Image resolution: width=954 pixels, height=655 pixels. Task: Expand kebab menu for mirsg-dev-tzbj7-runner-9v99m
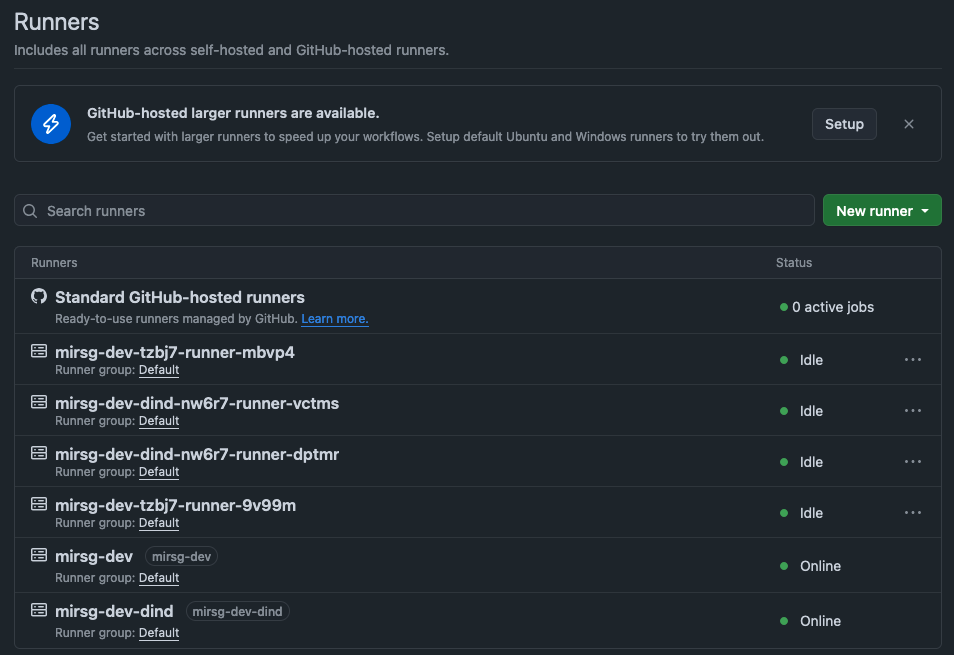(912, 513)
